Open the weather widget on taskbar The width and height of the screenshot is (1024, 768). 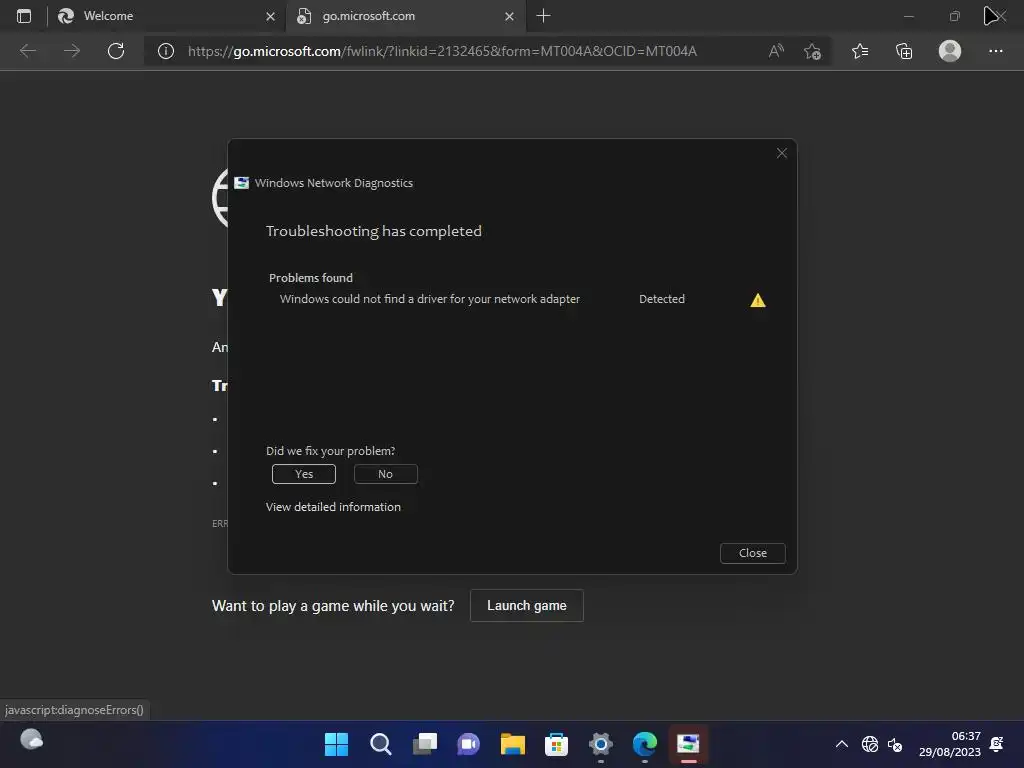31,740
